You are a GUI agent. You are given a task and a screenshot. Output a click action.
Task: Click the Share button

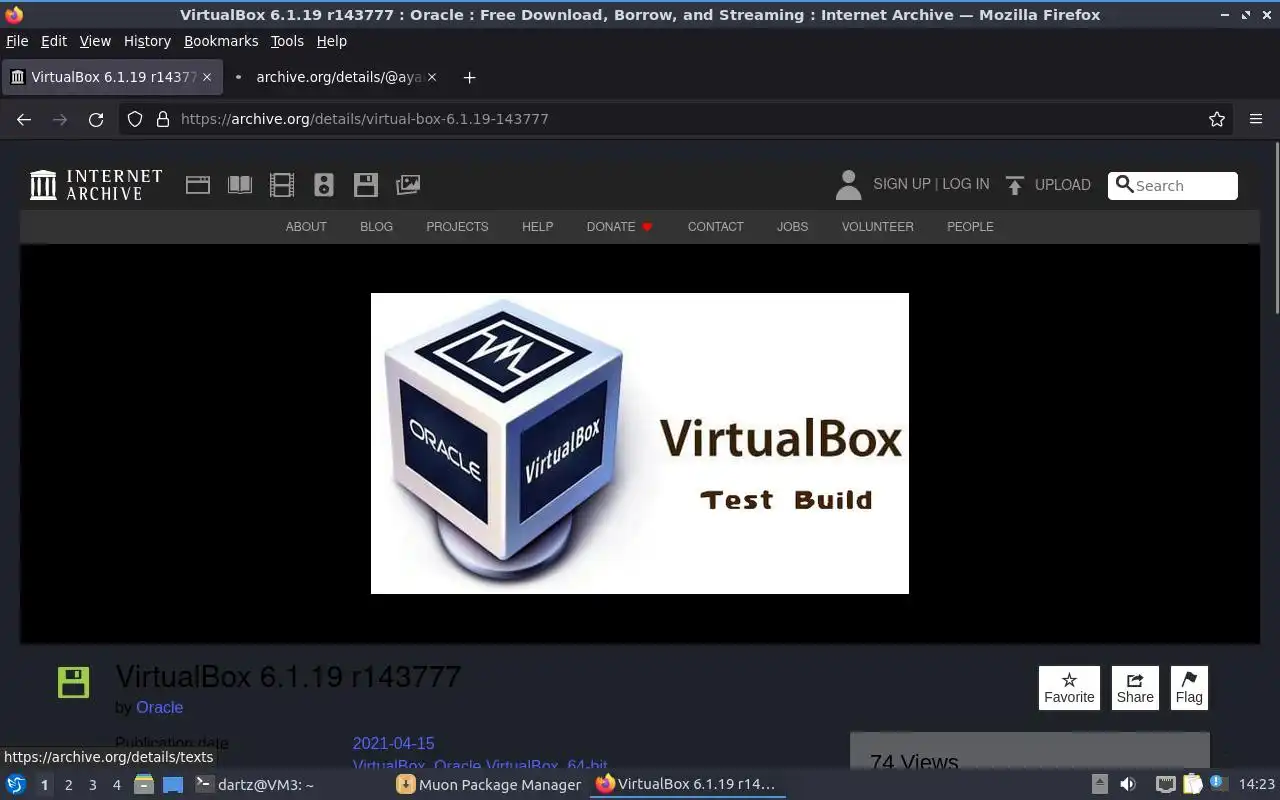click(1135, 688)
